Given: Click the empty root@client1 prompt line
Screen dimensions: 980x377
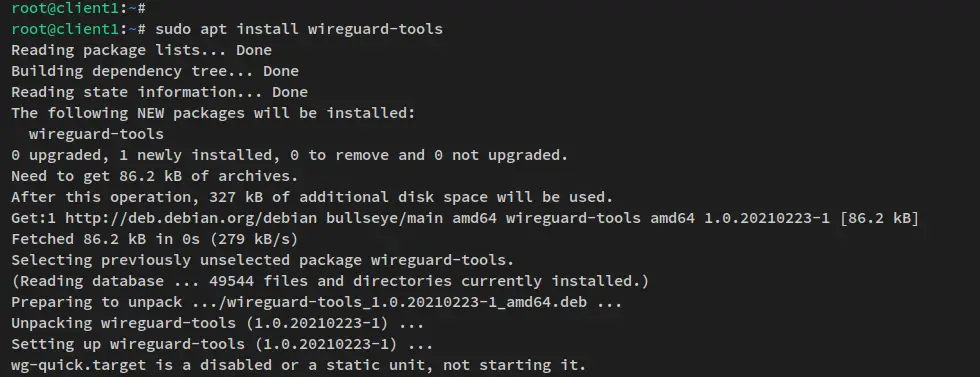Looking at the screenshot, I should pyautogui.click(x=79, y=8).
